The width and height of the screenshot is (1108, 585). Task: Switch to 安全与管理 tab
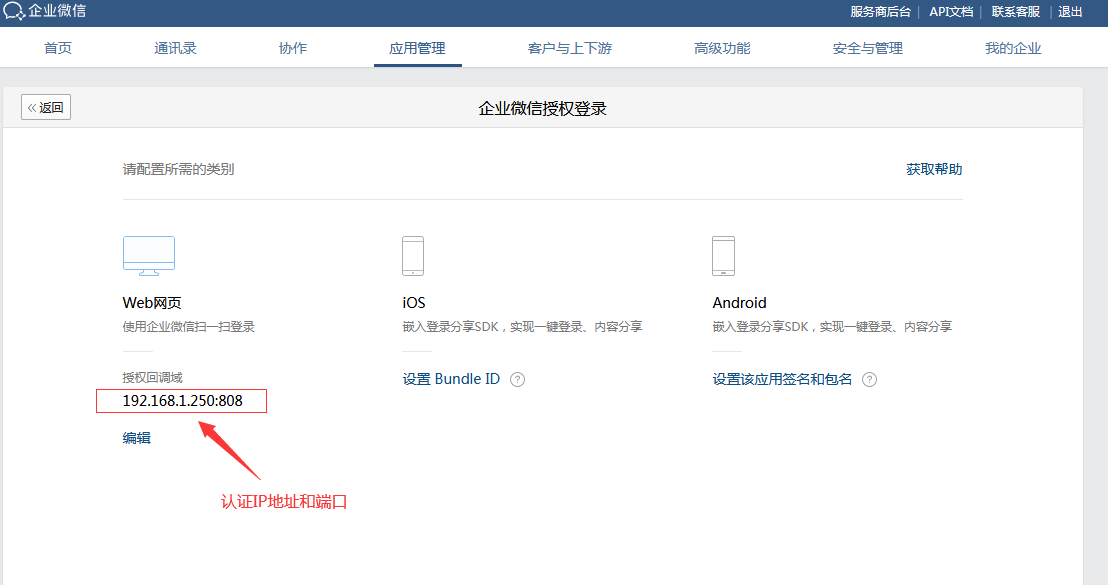867,48
